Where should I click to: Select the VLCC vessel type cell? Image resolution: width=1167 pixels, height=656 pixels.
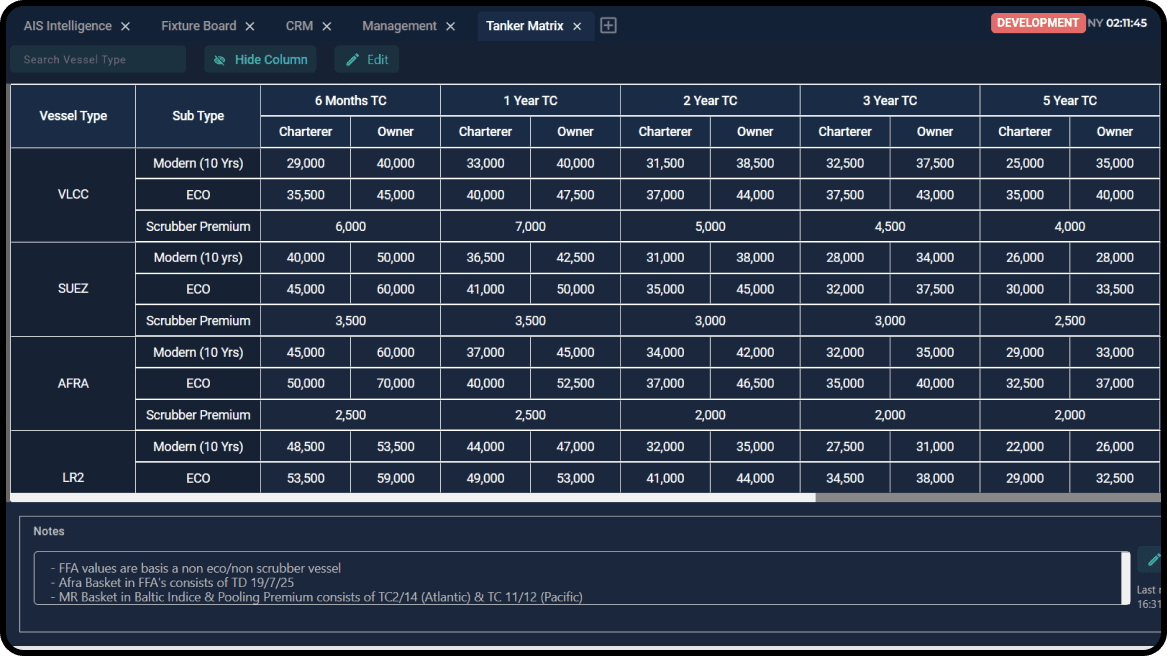(73, 194)
